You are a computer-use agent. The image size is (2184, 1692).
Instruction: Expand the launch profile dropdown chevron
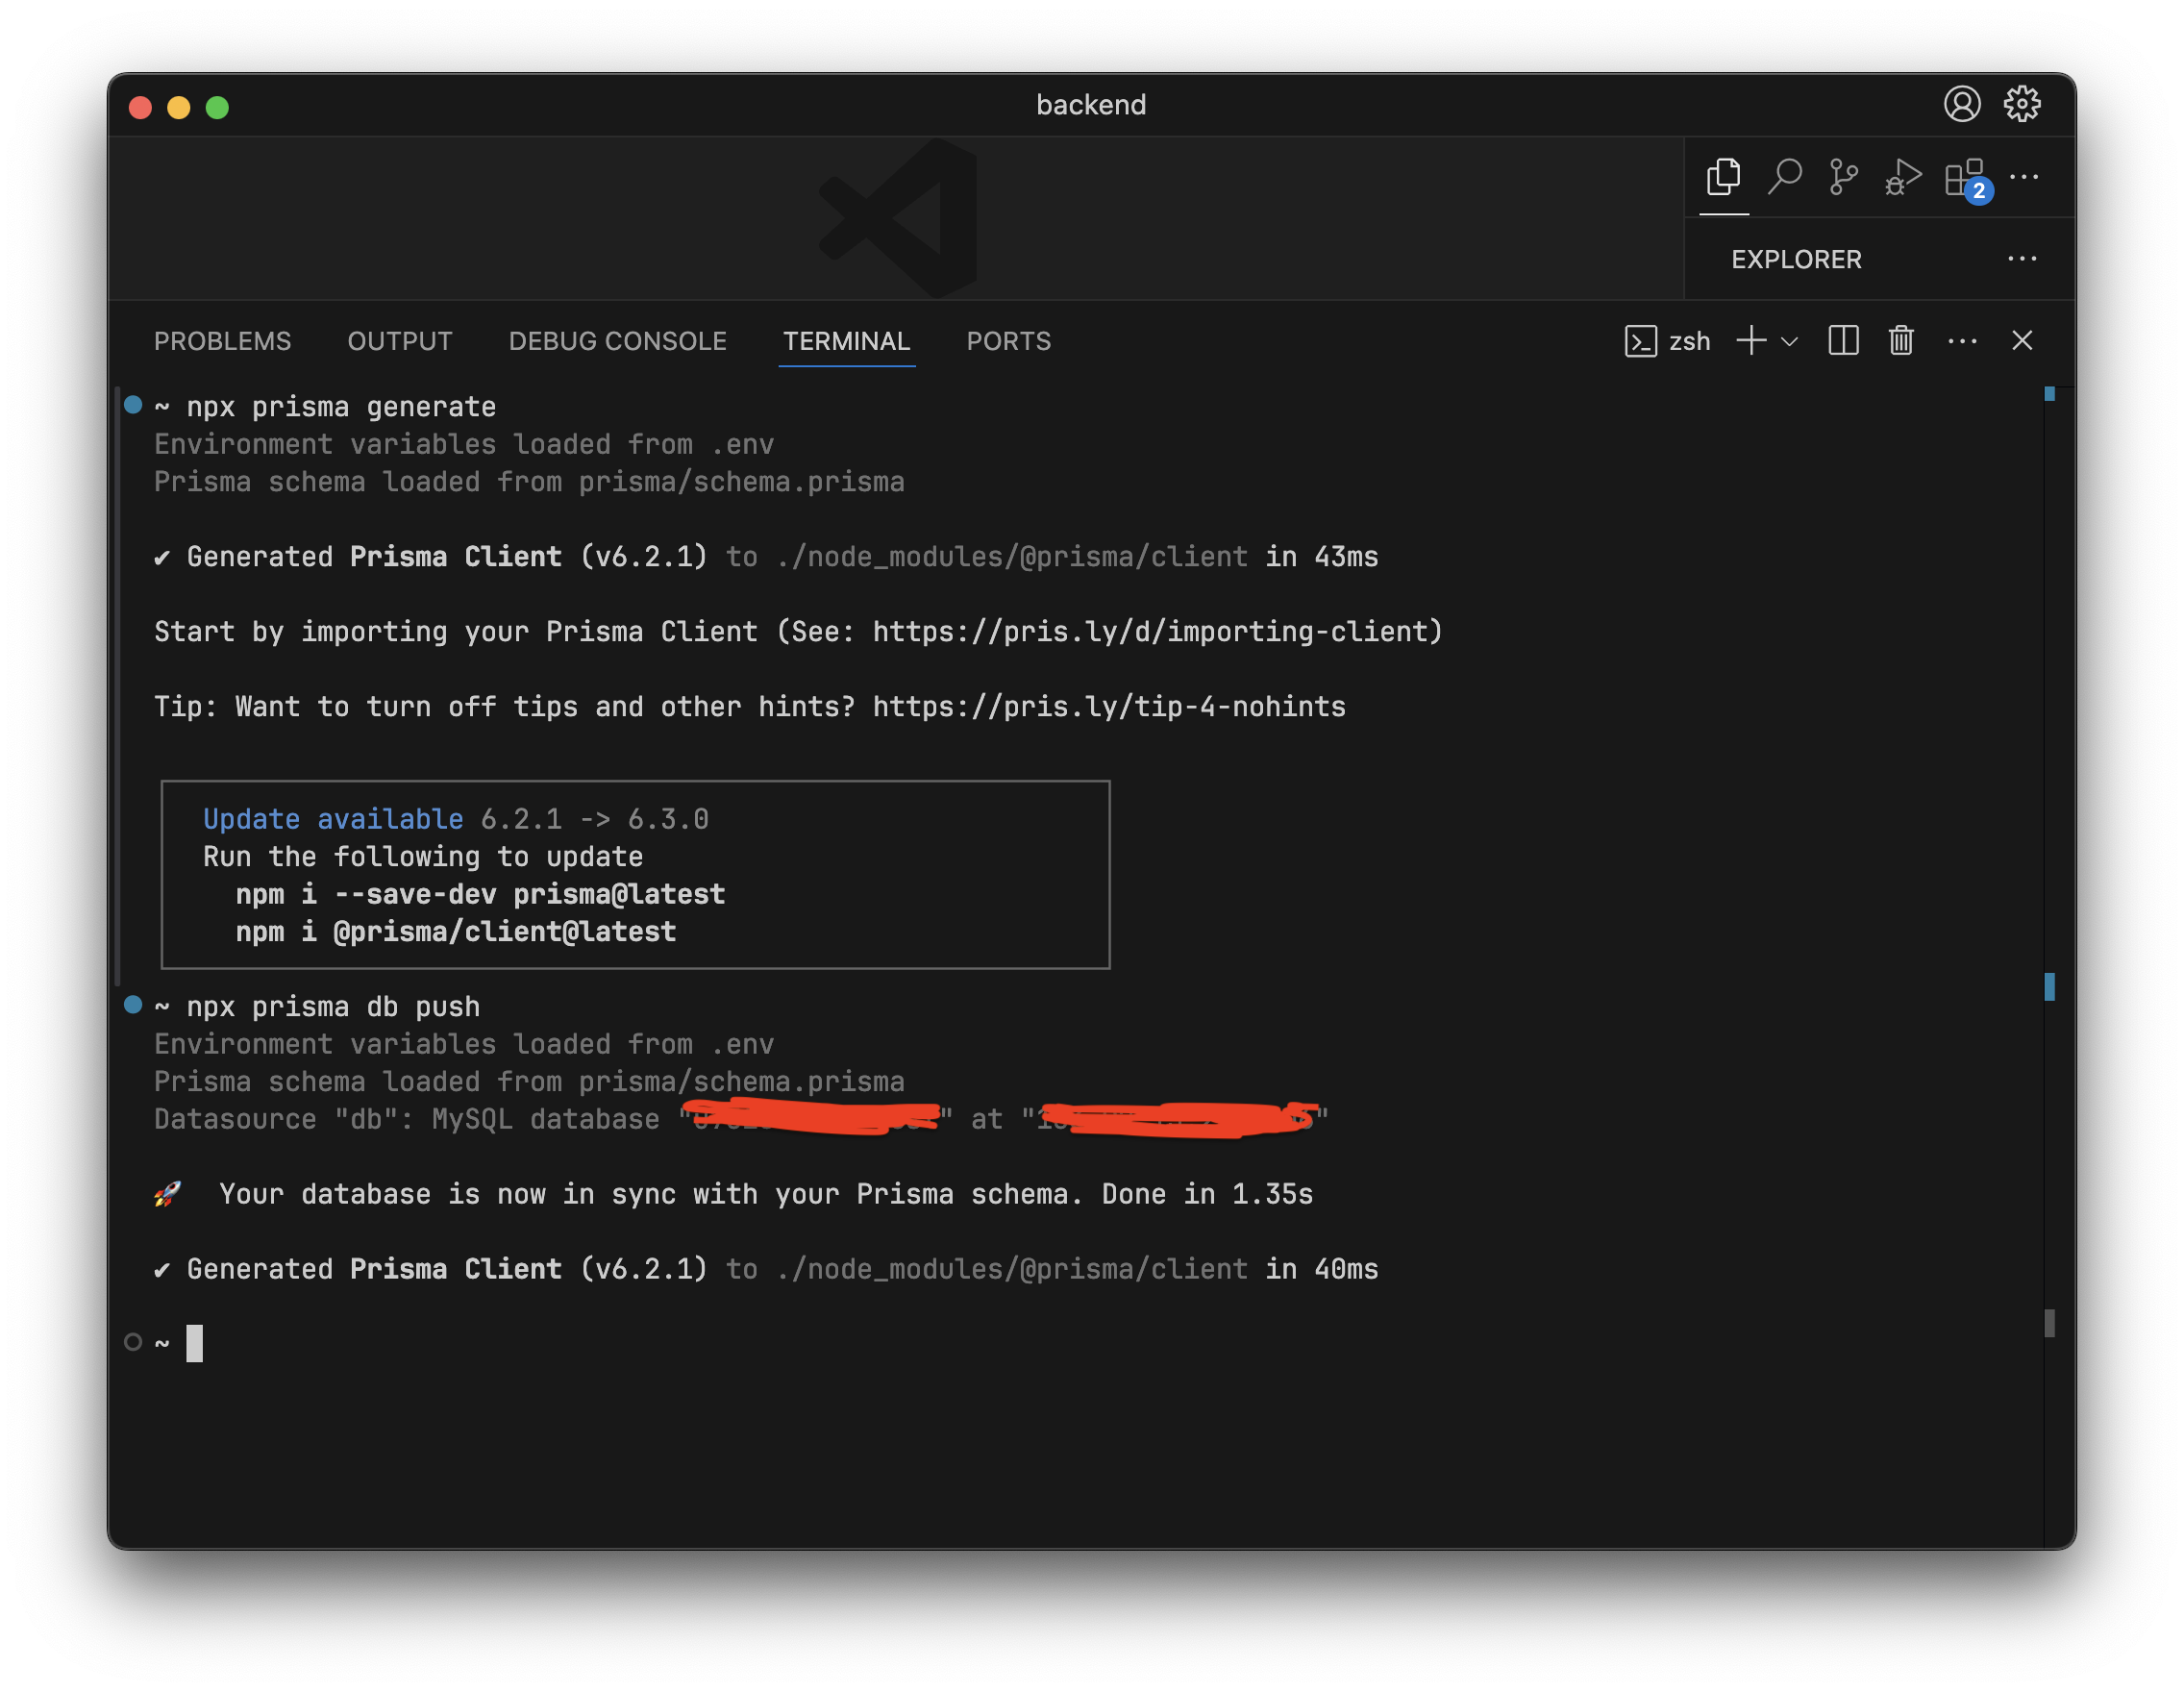1790,342
